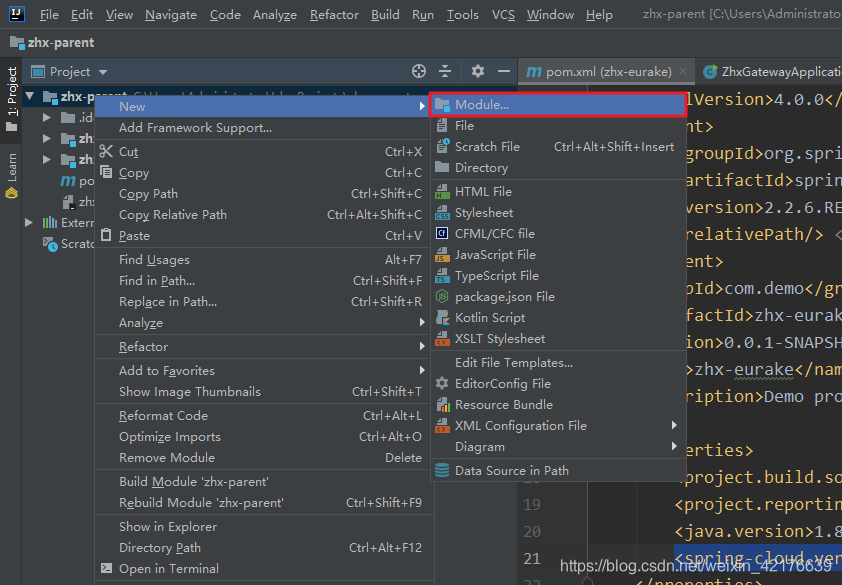This screenshot has height=585, width=842.
Task: Click Copy in the context menu
Action: (x=263, y=173)
